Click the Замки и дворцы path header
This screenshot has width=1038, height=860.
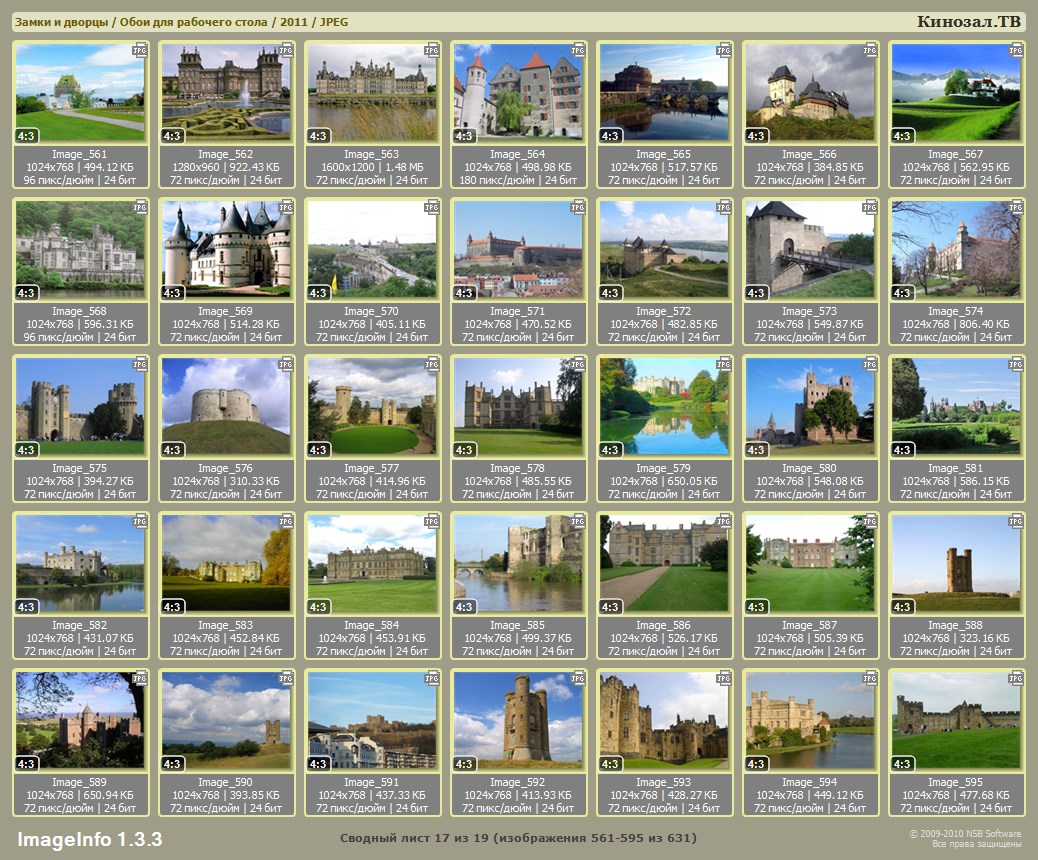click(181, 22)
